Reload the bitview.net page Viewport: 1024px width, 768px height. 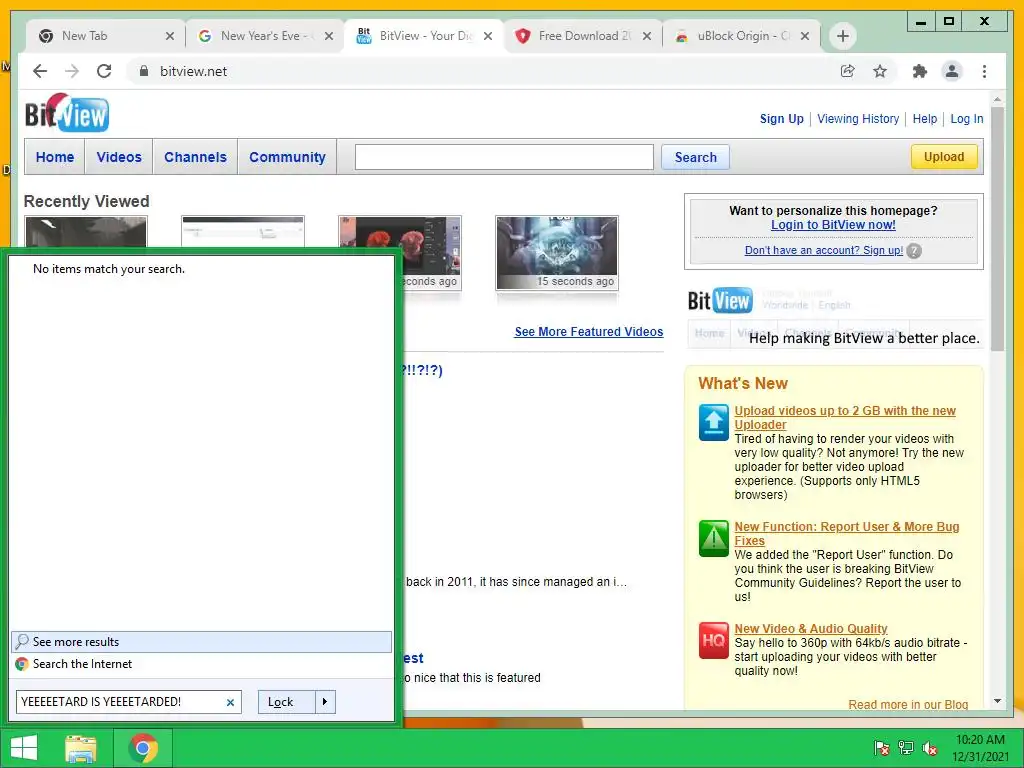[104, 71]
